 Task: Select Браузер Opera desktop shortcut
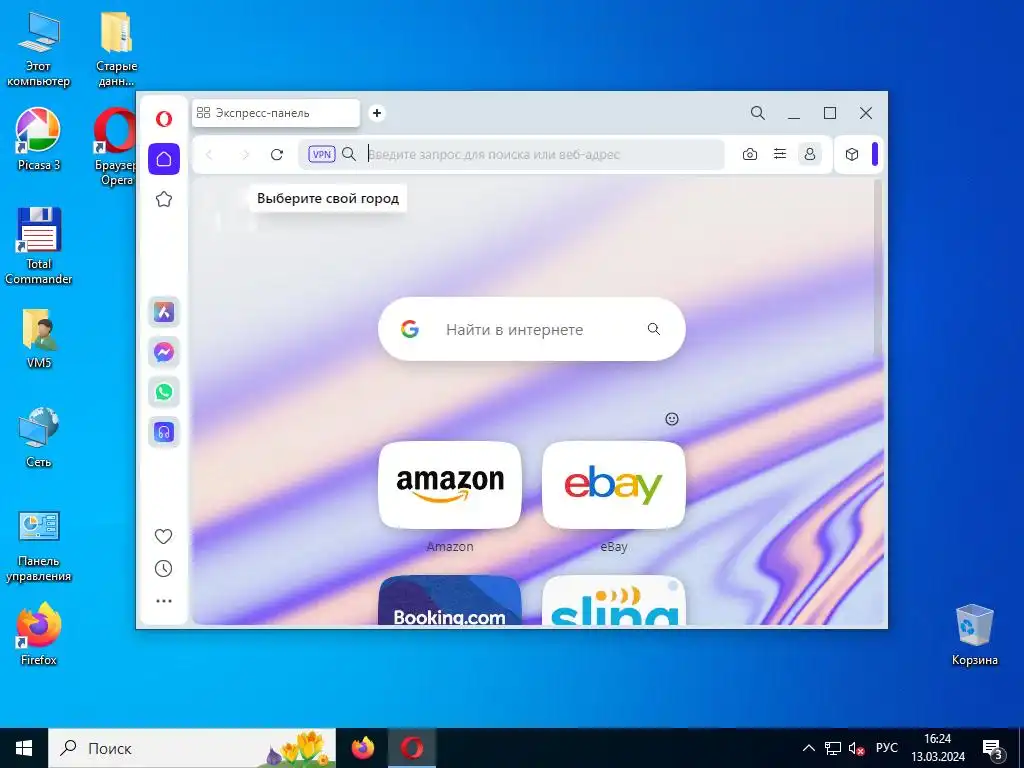pos(115,146)
